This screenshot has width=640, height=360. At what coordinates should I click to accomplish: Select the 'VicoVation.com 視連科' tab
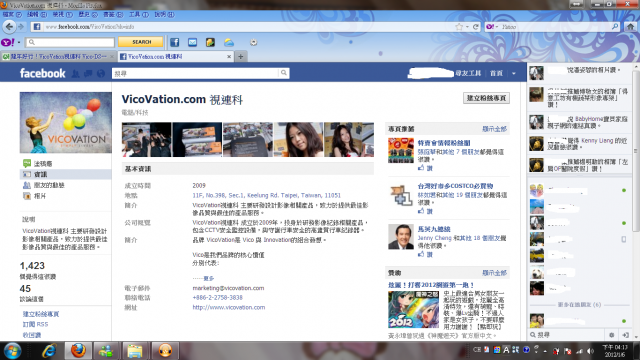tap(176, 57)
